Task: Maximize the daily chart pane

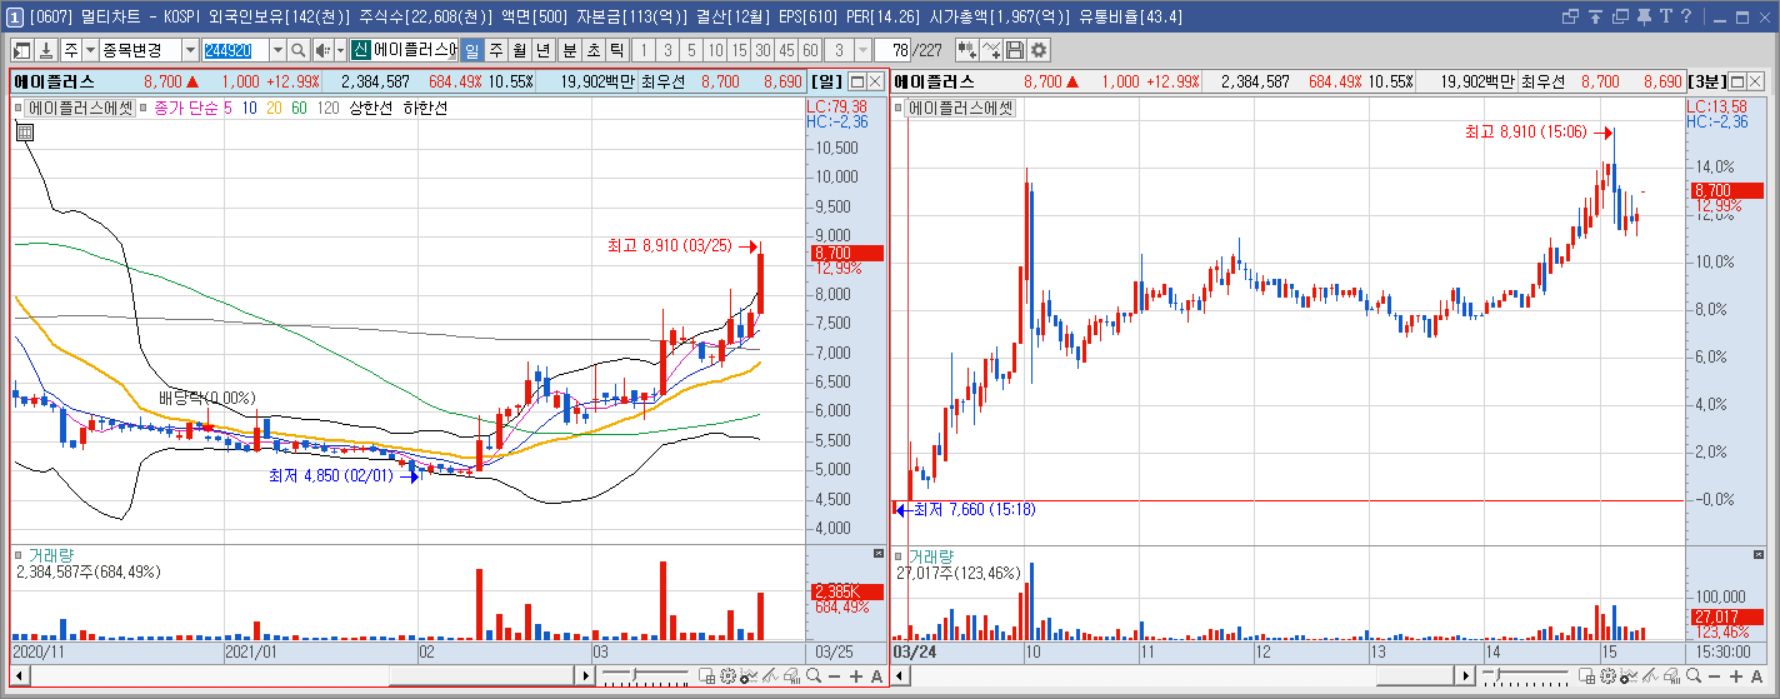Action: (x=857, y=82)
